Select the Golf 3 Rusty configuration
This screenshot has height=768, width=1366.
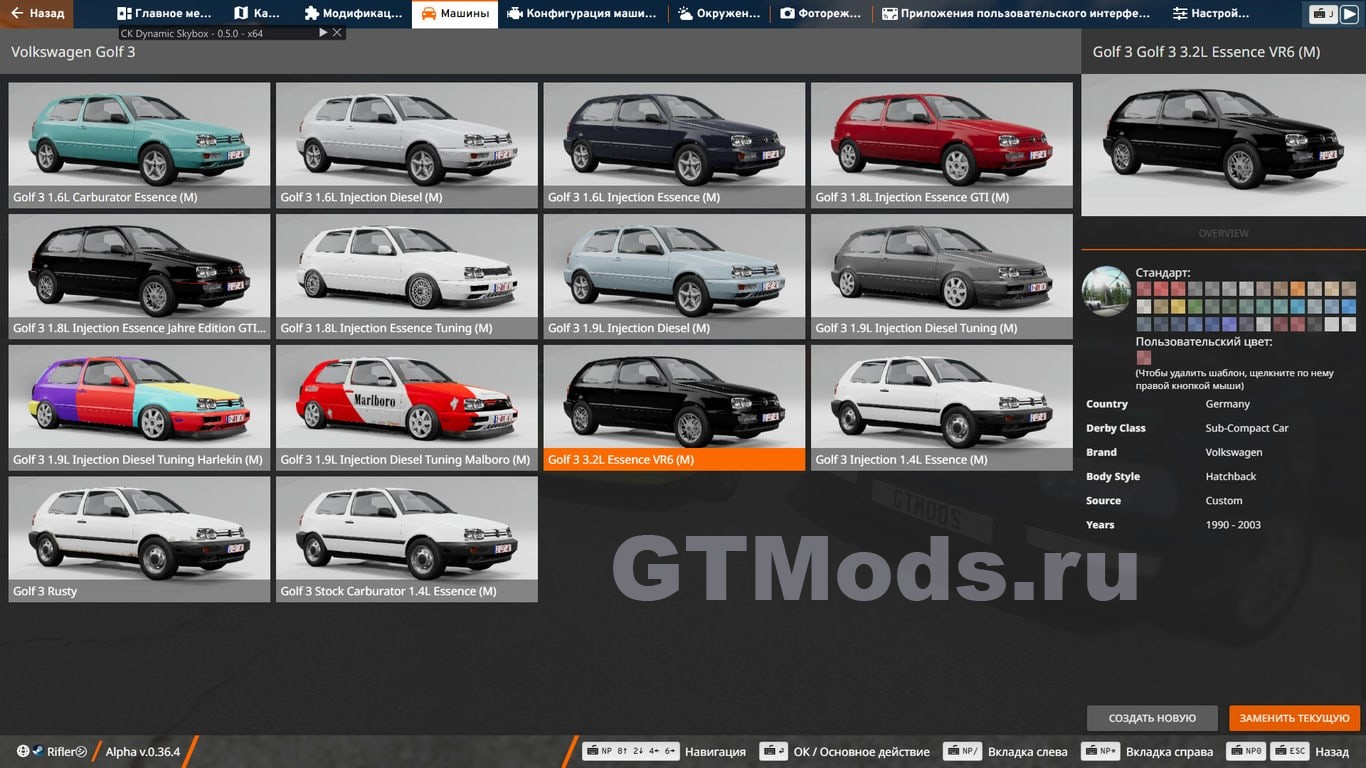click(139, 539)
